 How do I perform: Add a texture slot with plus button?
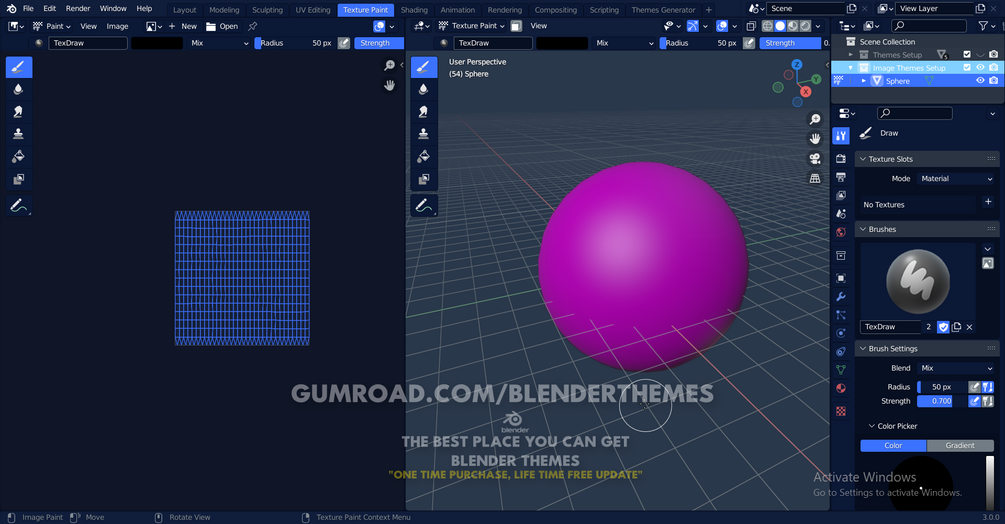coord(988,202)
